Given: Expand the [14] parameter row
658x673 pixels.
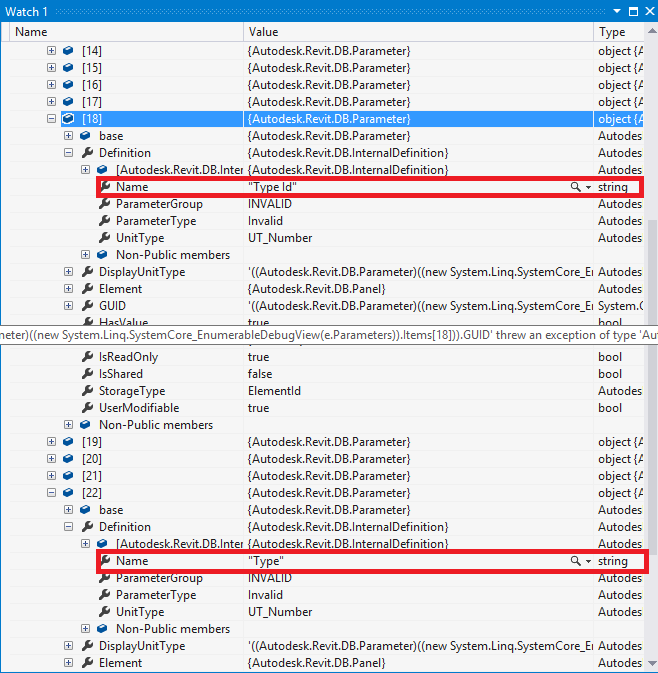Looking at the screenshot, I should [51, 51].
